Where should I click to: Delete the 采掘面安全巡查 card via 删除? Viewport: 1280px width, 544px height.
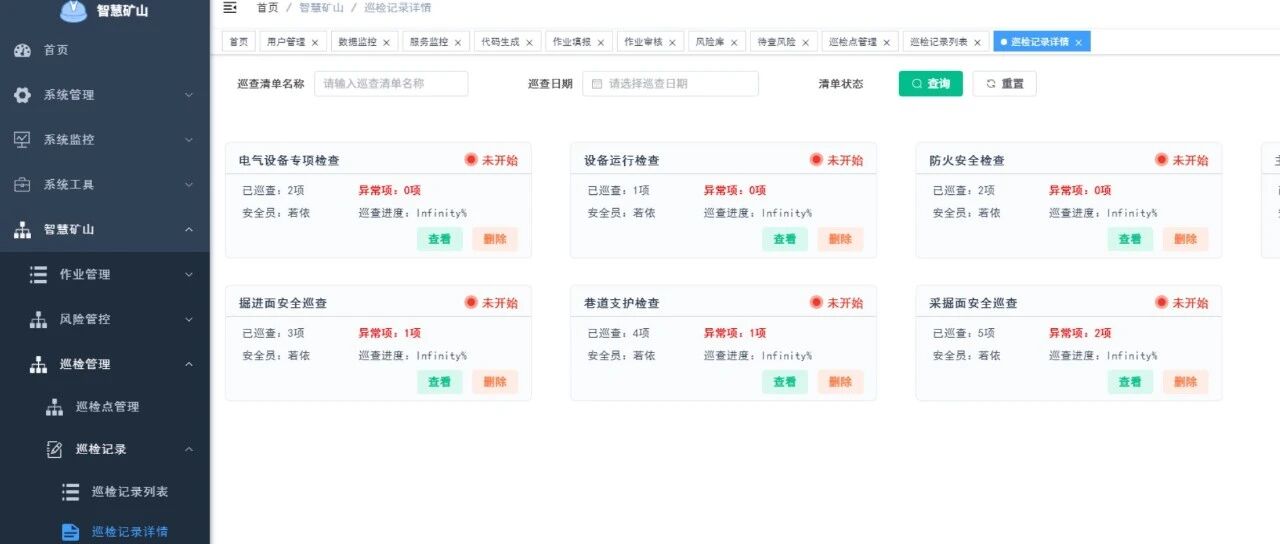(x=1185, y=382)
